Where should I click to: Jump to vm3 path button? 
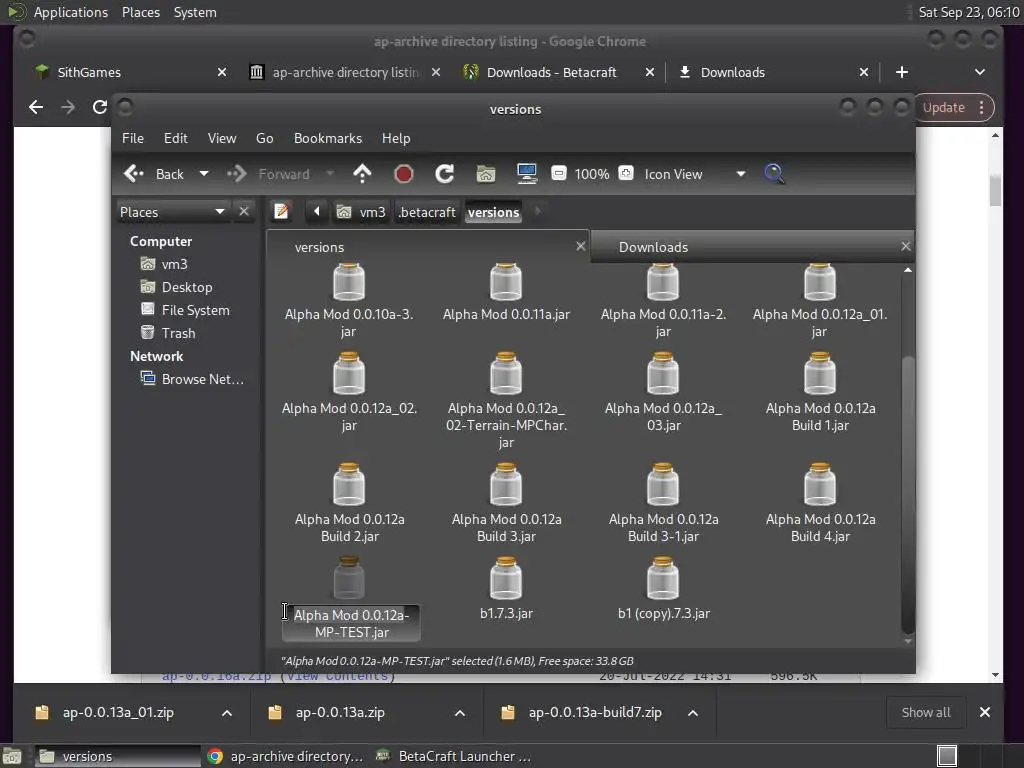click(x=361, y=212)
